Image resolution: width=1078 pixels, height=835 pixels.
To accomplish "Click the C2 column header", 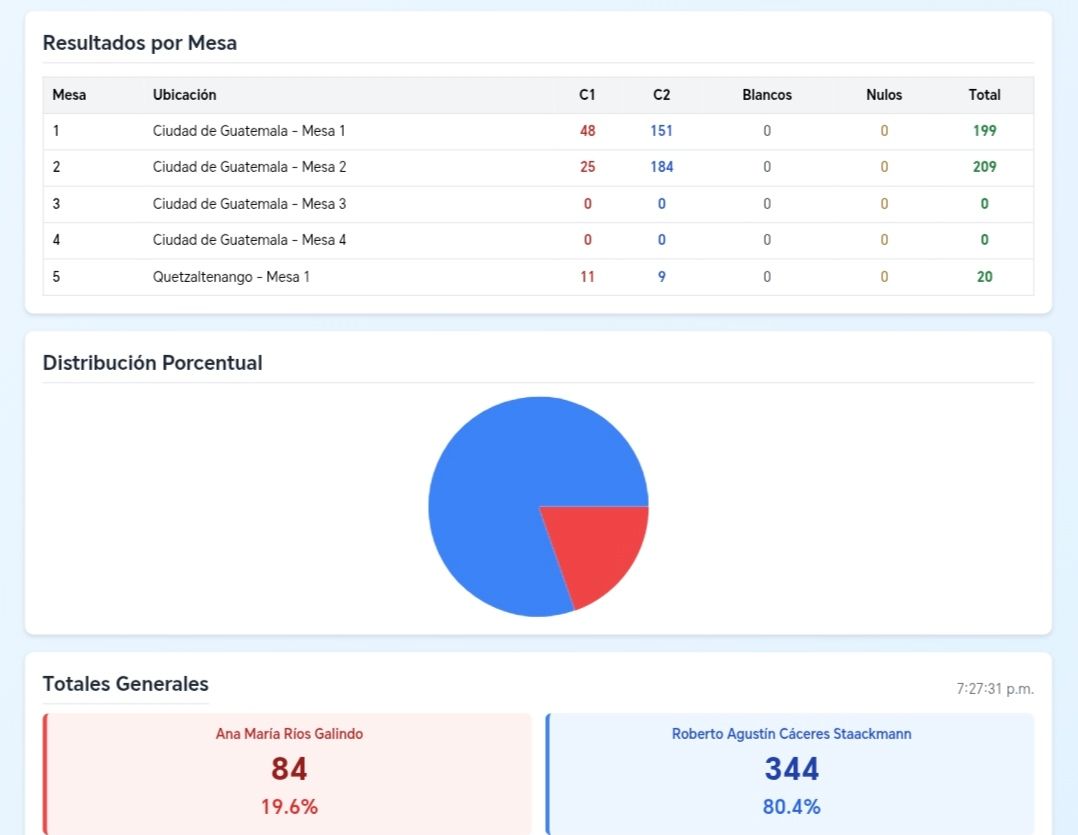I will click(x=661, y=95).
